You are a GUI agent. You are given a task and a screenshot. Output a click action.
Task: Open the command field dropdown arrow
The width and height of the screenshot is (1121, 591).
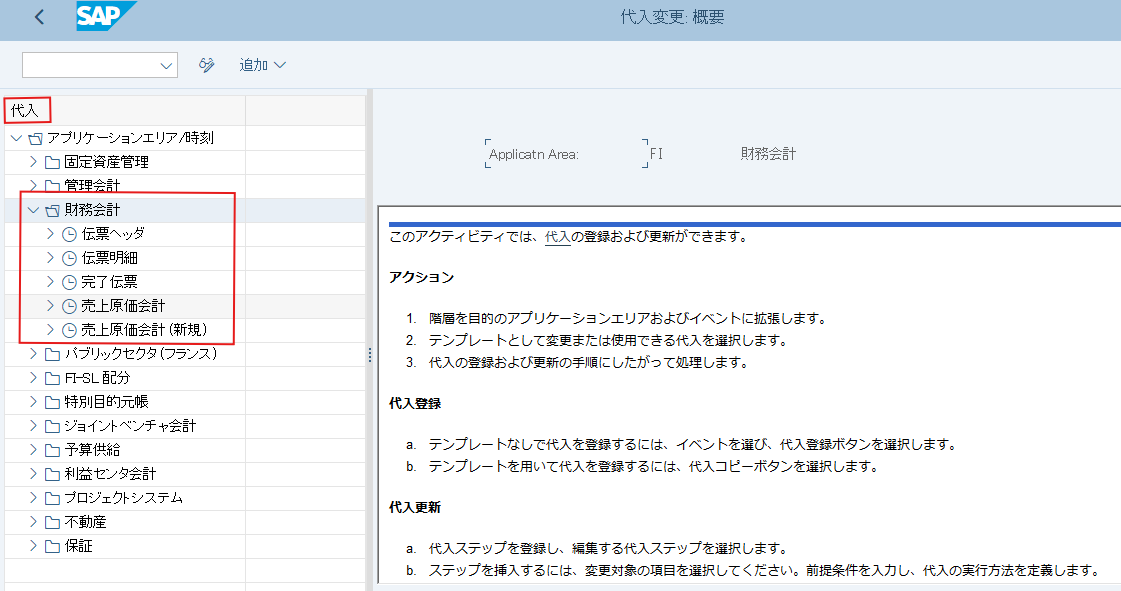pyautogui.click(x=166, y=65)
